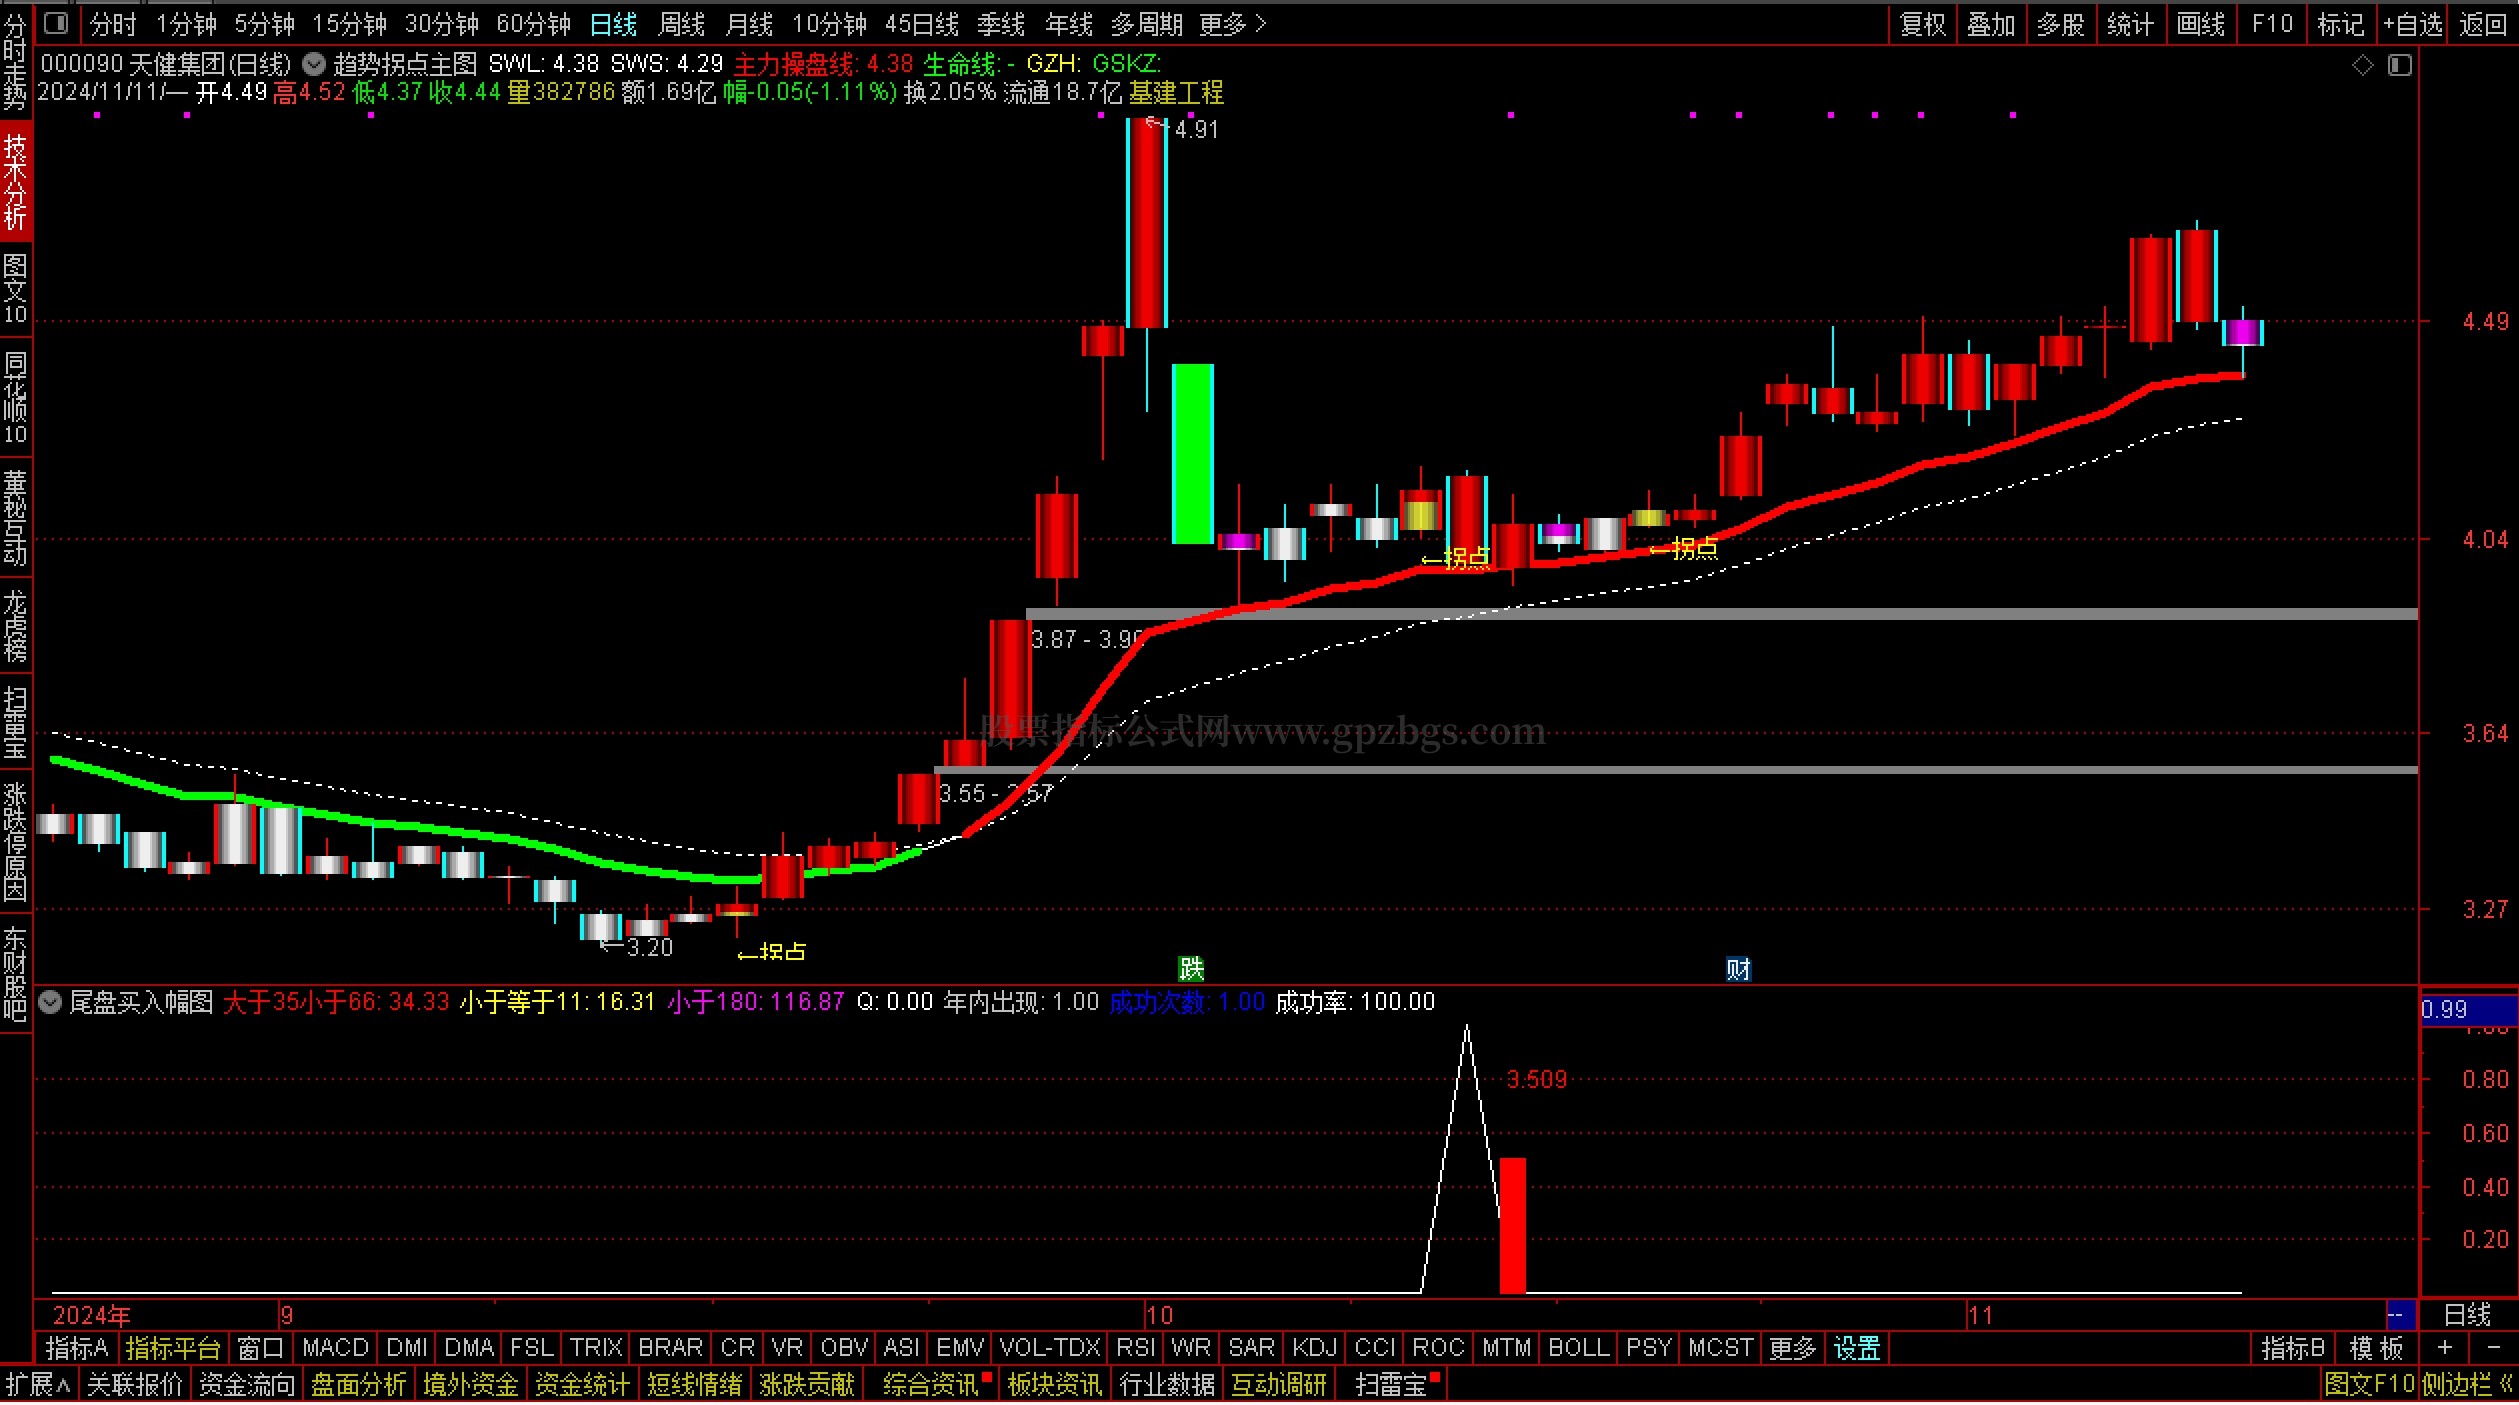This screenshot has width=2519, height=1405.
Task: Activate the 画线 drawing tools
Action: coord(2201,23)
